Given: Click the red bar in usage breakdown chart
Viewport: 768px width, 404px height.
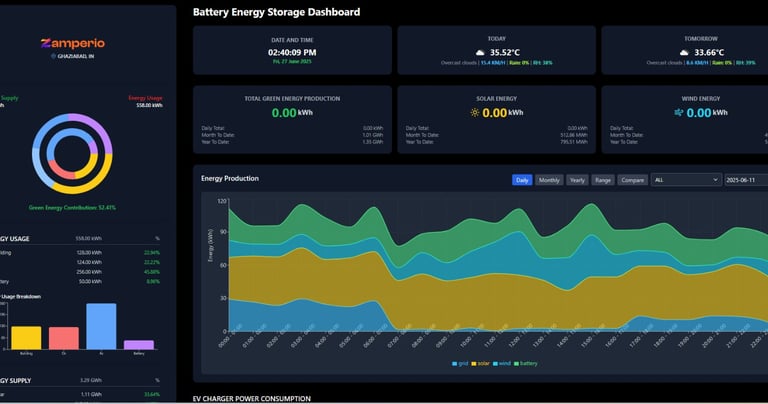Looking at the screenshot, I should [64, 338].
